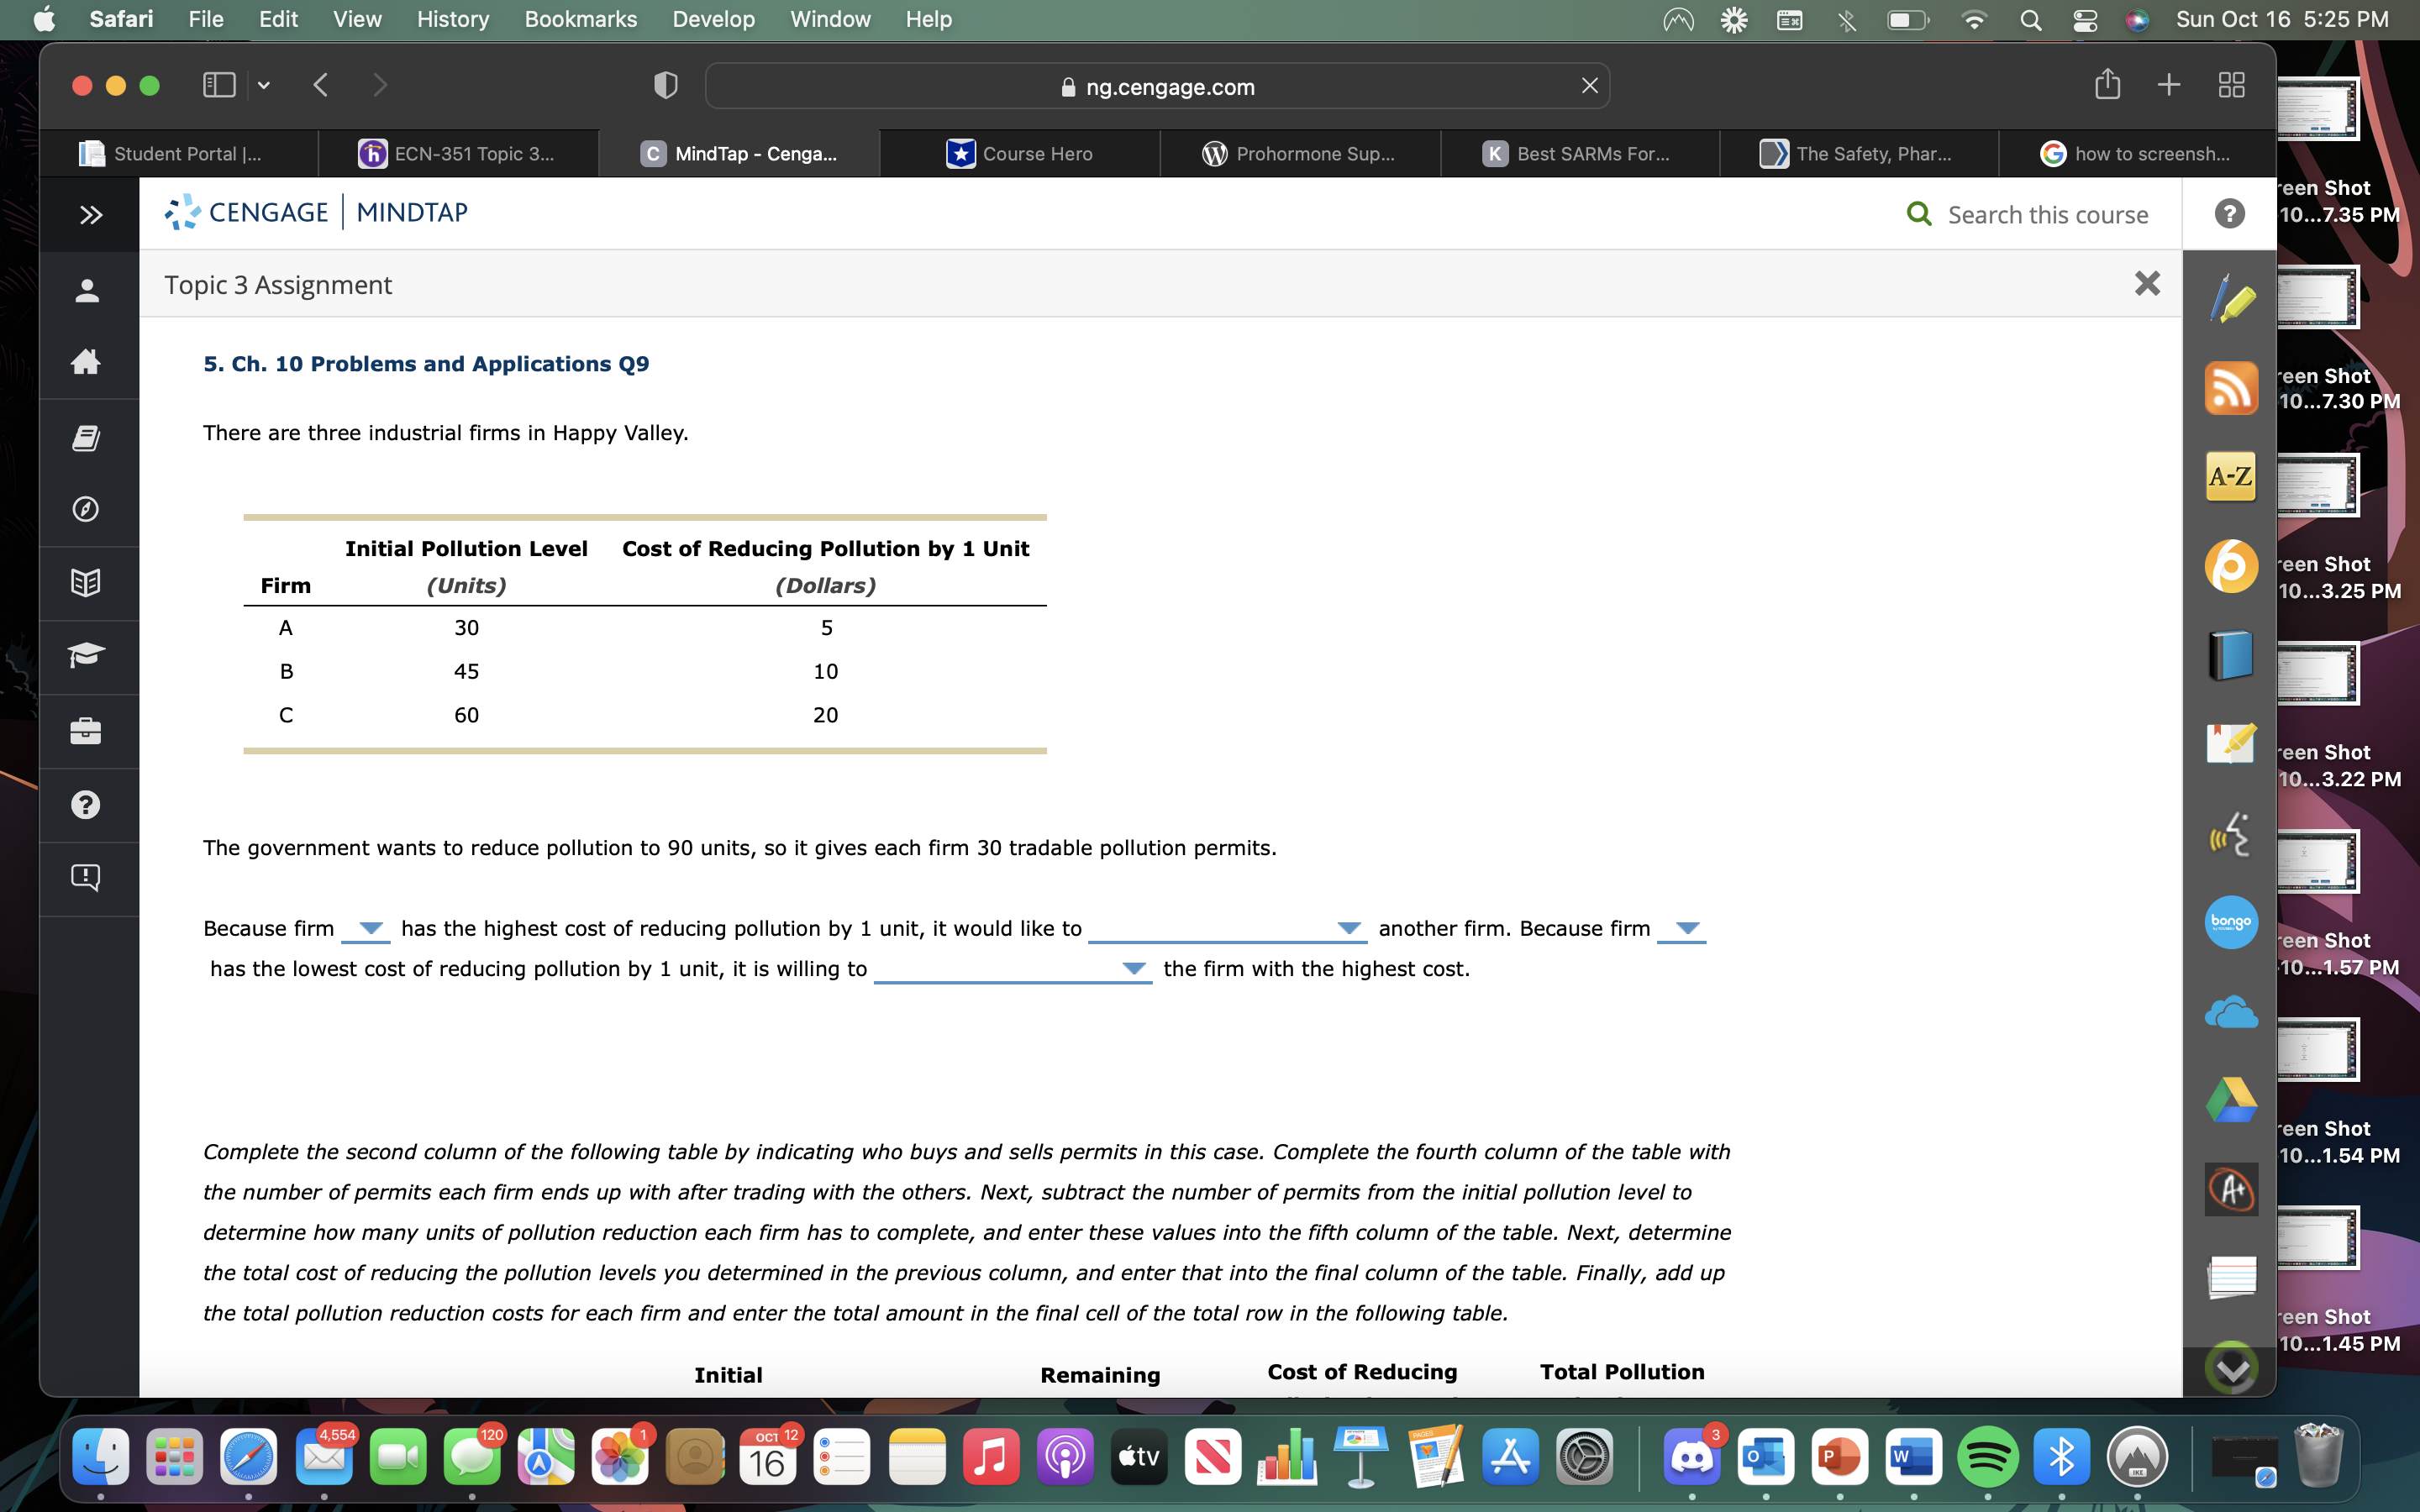This screenshot has height=1512, width=2420.
Task: Expand the left navigation with double-chevron
Action: click(x=88, y=213)
